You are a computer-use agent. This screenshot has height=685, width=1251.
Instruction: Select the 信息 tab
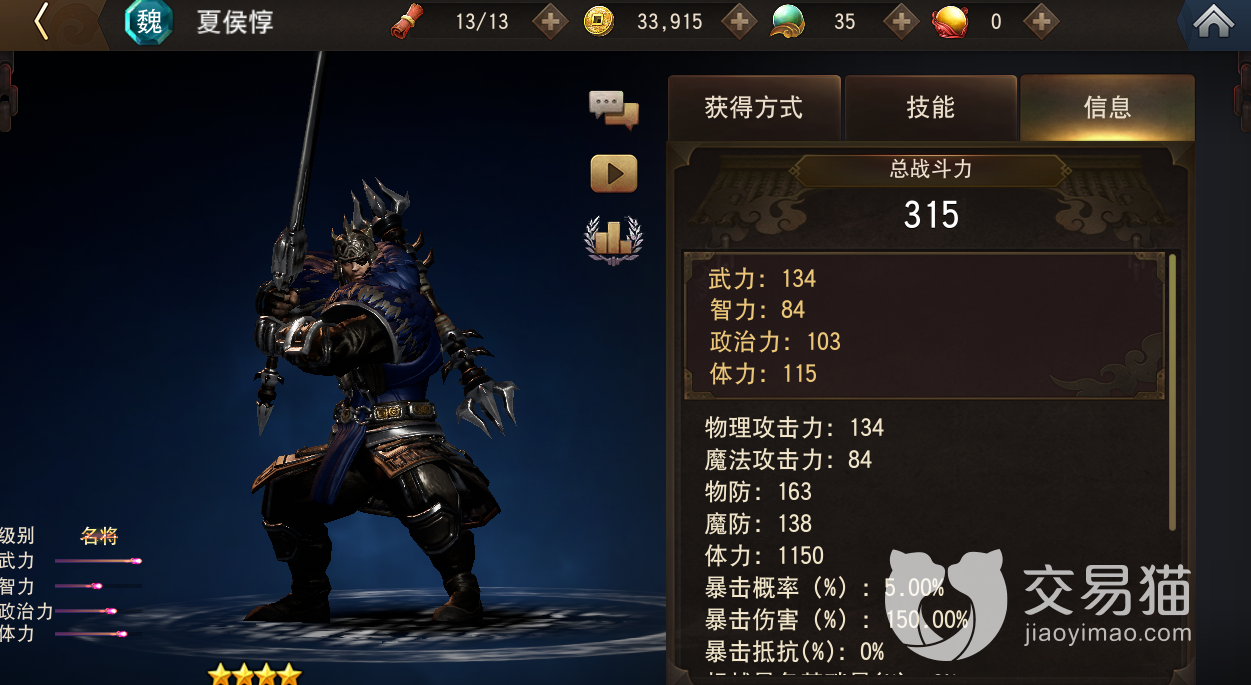pos(1108,108)
